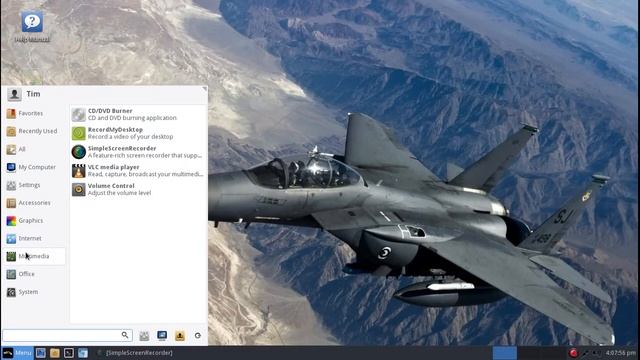Open SimpleScreenRecorder from the menu list
The height and width of the screenshot is (360, 640).
point(138,152)
